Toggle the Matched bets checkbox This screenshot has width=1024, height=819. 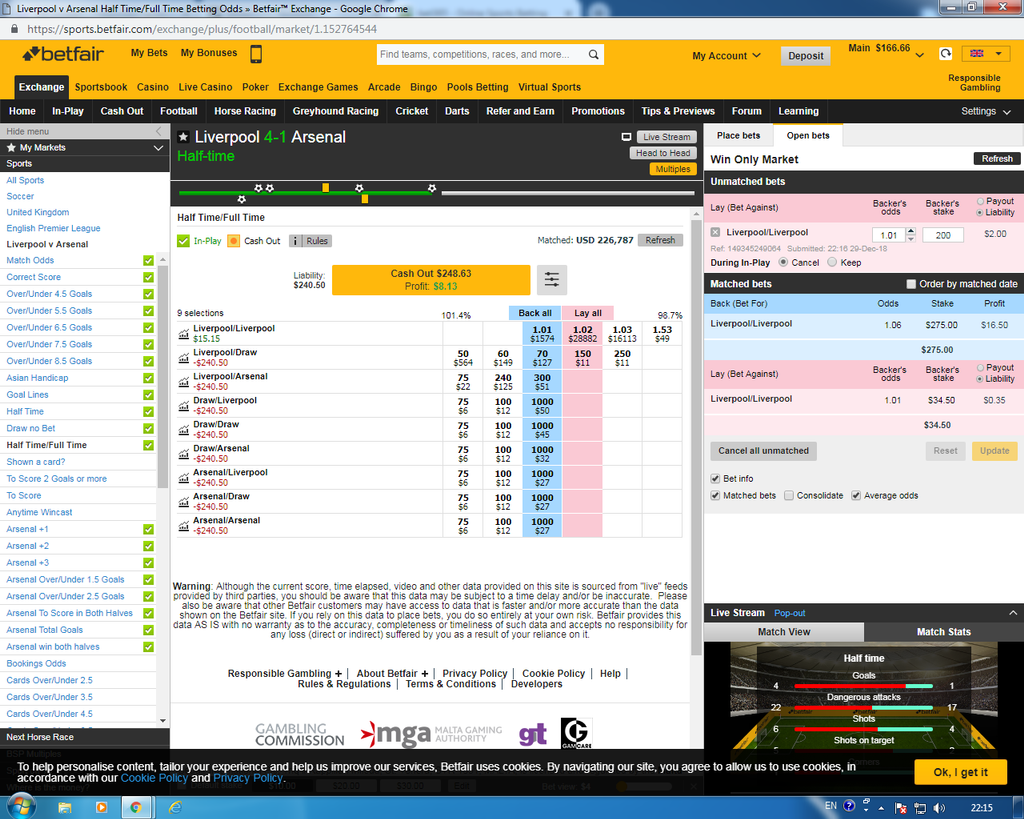pos(715,496)
